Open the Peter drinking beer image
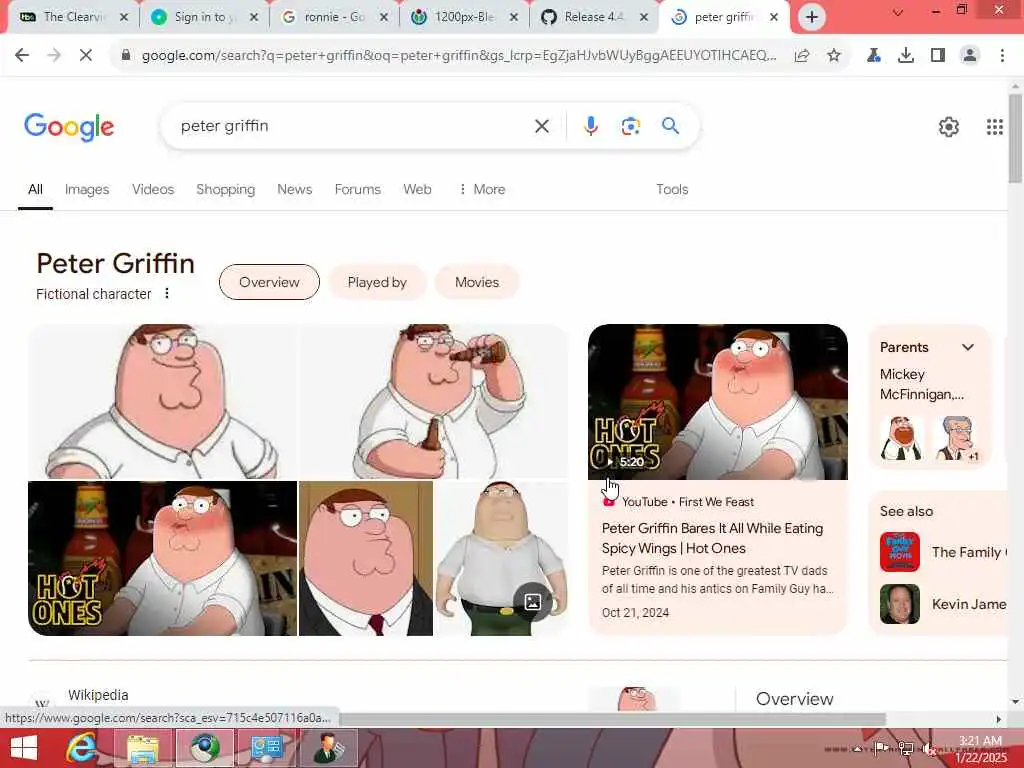This screenshot has height=768, width=1024. point(434,402)
